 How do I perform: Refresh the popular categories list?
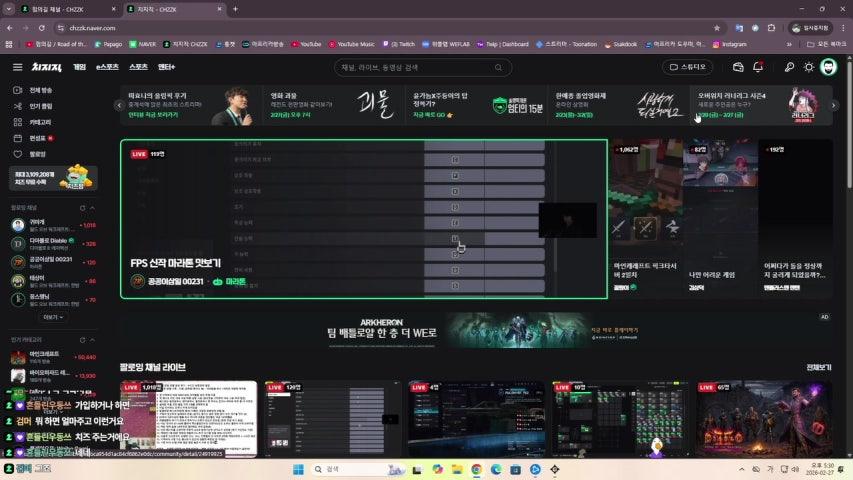point(82,340)
